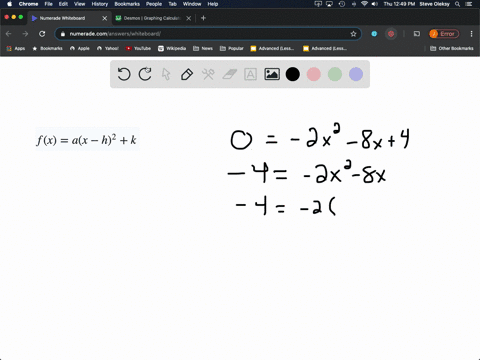The width and height of the screenshot is (480, 360).
Task: Select the text box tool
Action: [250, 74]
